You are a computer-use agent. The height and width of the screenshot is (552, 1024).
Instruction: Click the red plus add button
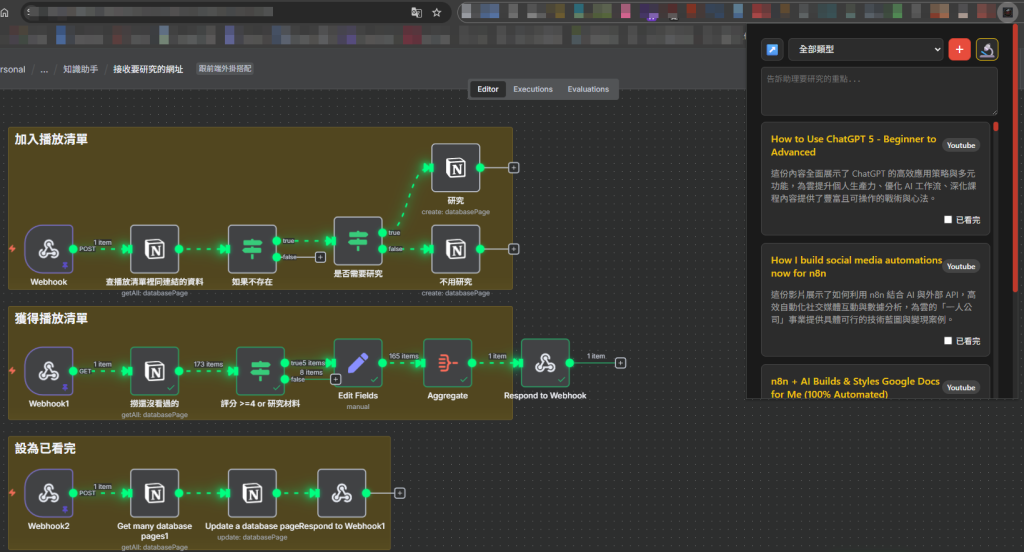coord(959,49)
